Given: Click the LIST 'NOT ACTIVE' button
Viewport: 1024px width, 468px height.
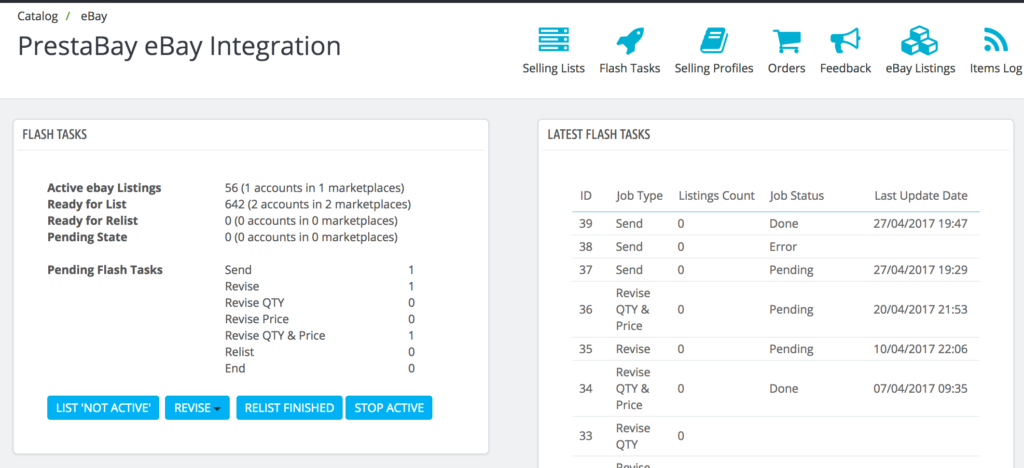Looking at the screenshot, I should (x=103, y=408).
